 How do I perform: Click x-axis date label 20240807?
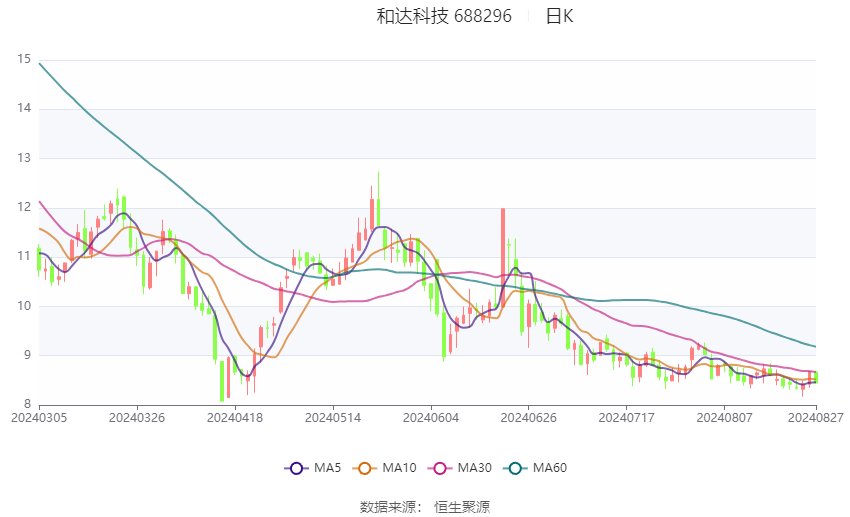coord(725,418)
